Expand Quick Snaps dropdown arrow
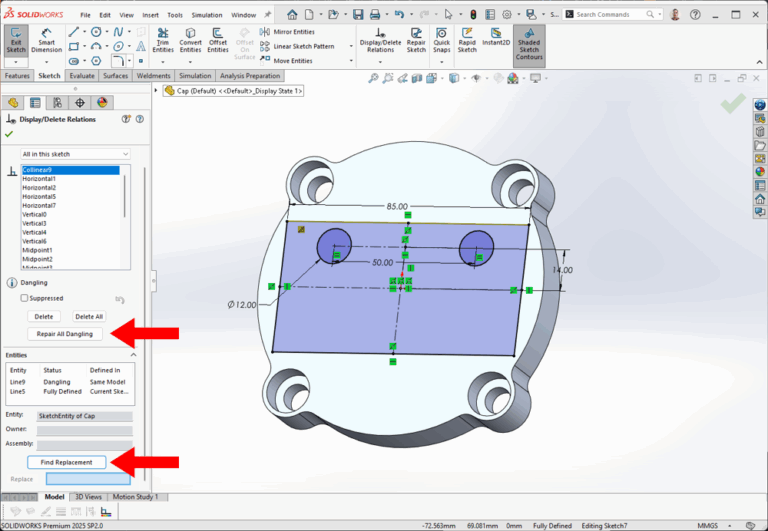Viewport: 768px width, 531px height. coord(441,62)
